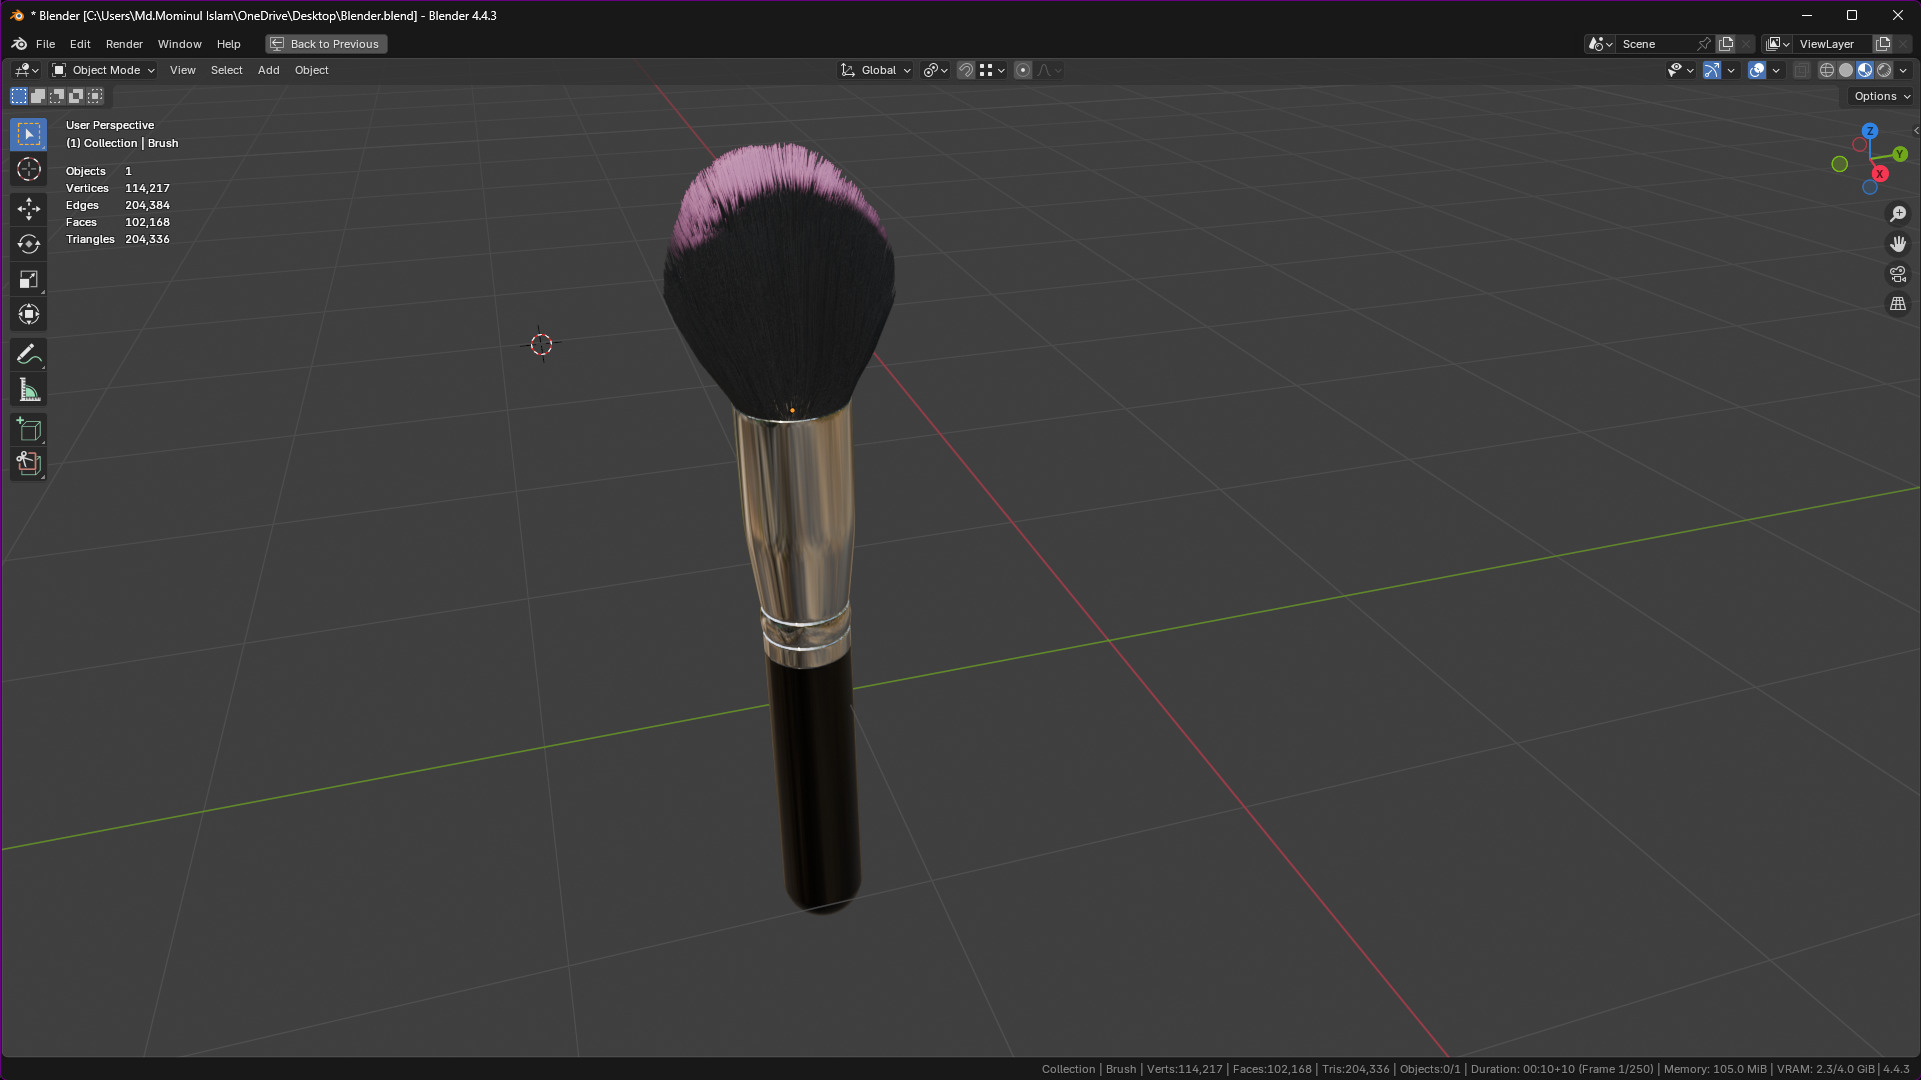Open the viewport Select menu
Viewport: 1921px width, 1080px height.
(x=226, y=70)
